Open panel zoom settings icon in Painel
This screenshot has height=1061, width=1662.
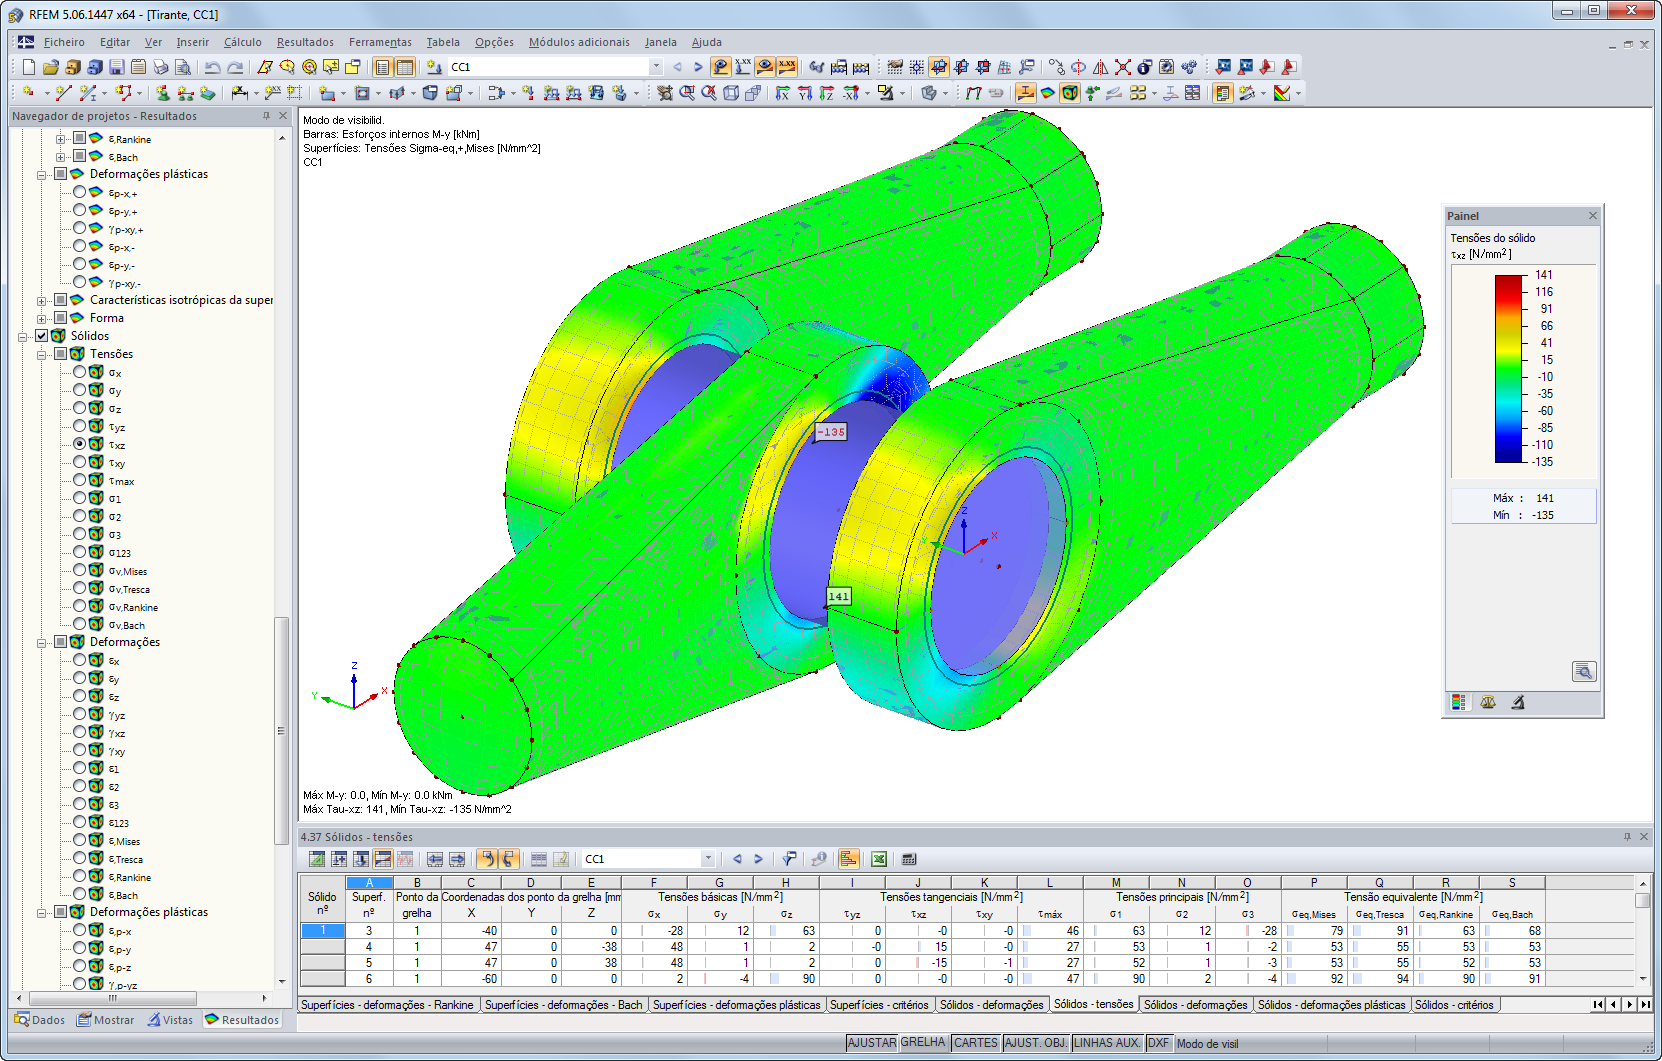point(1584,671)
